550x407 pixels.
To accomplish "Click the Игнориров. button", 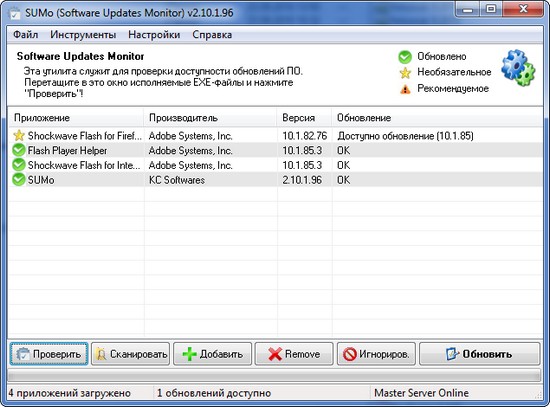I will point(376,354).
